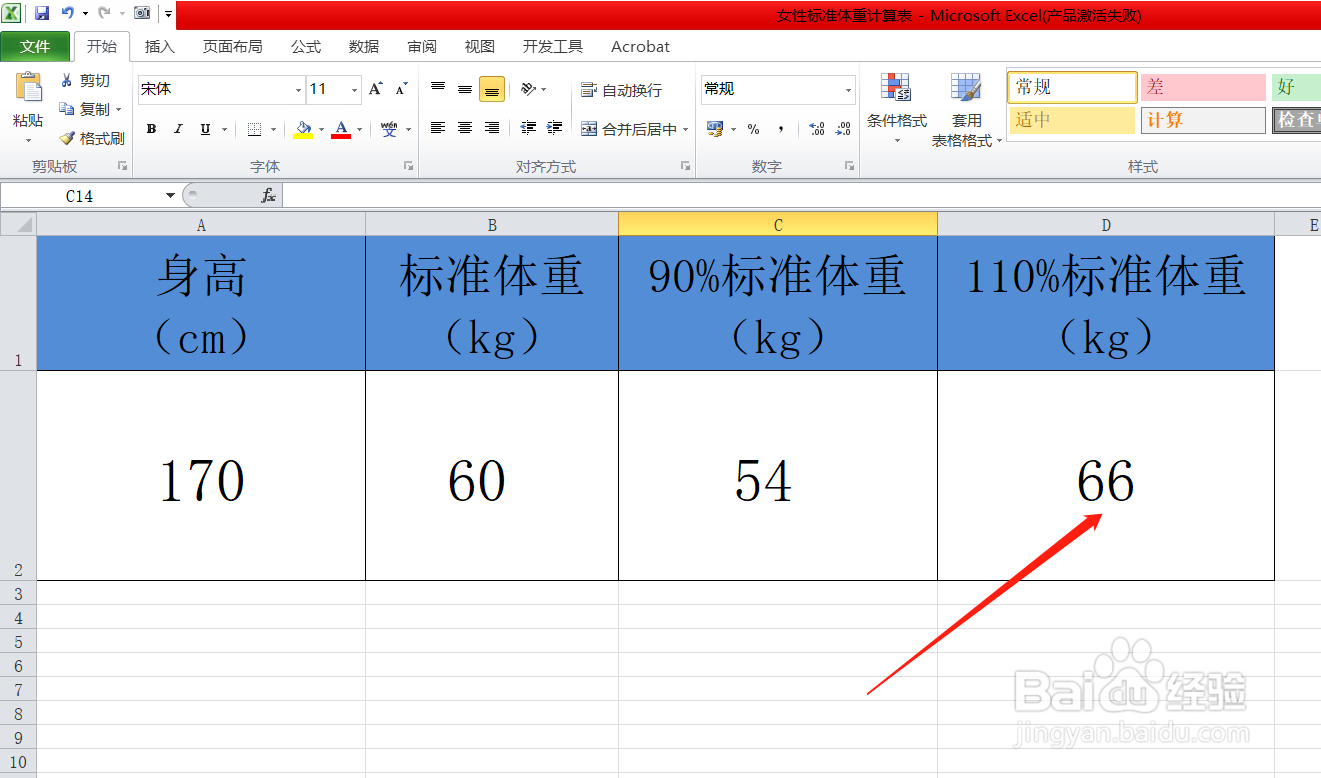Undo the last action

coord(67,13)
